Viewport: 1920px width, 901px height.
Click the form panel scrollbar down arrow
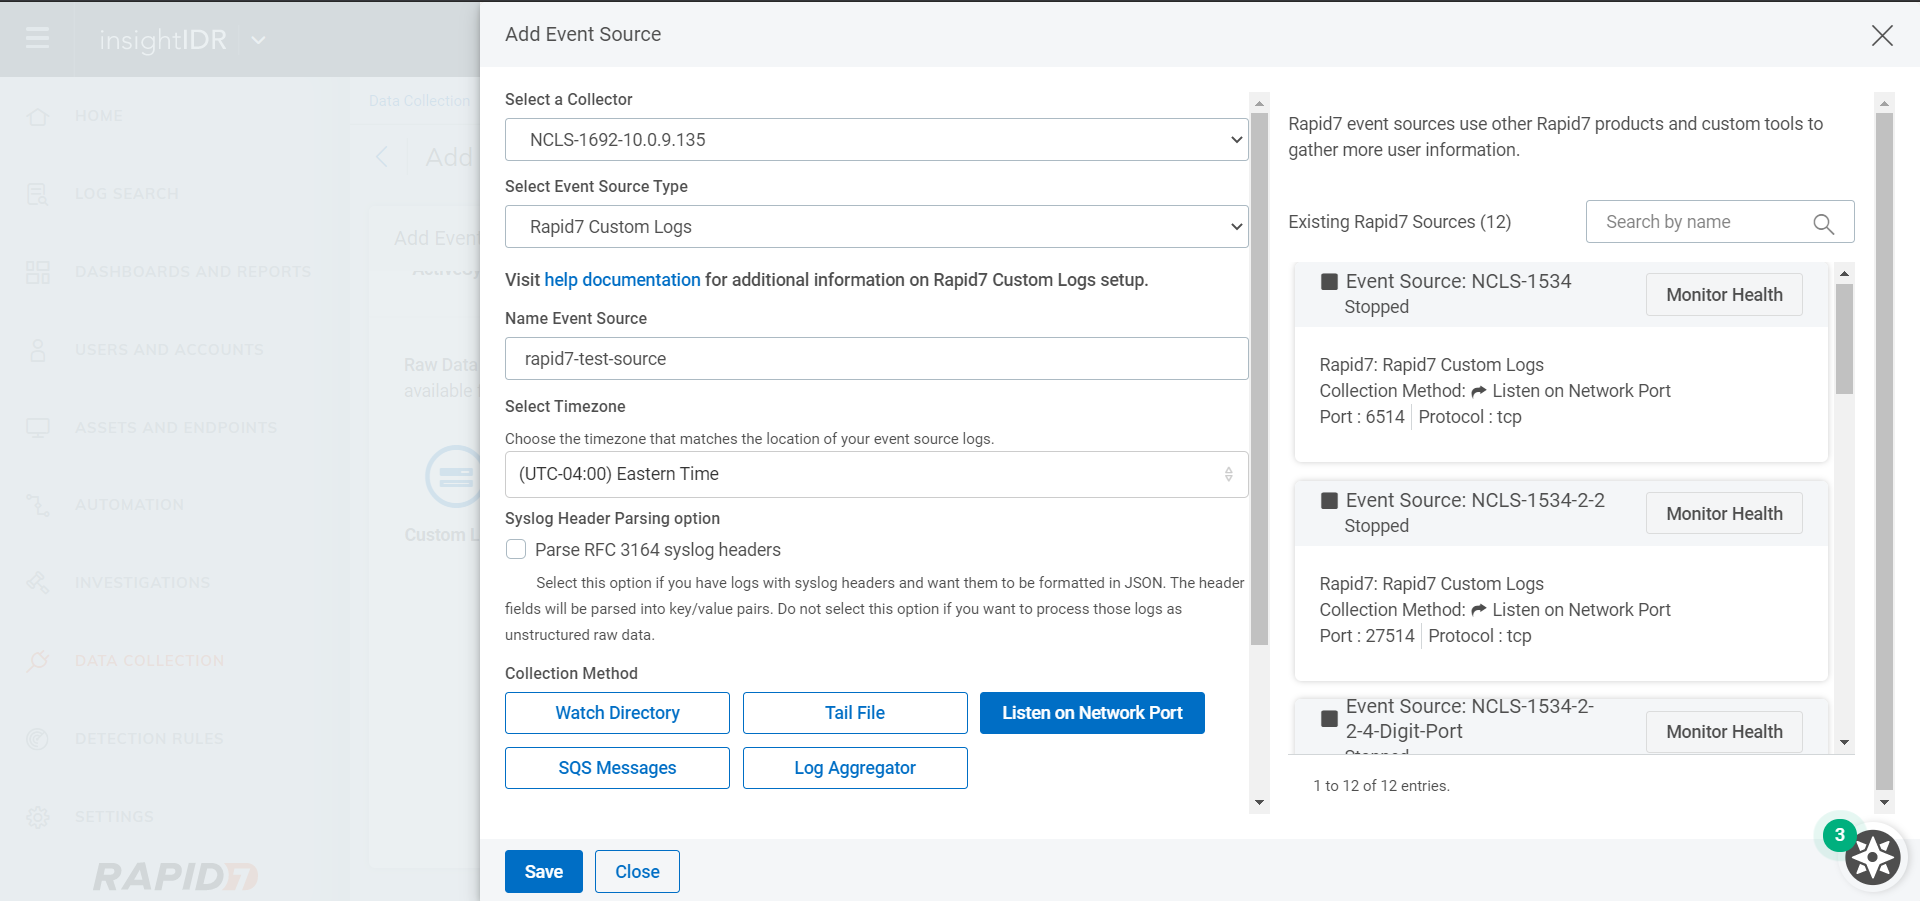(1259, 802)
